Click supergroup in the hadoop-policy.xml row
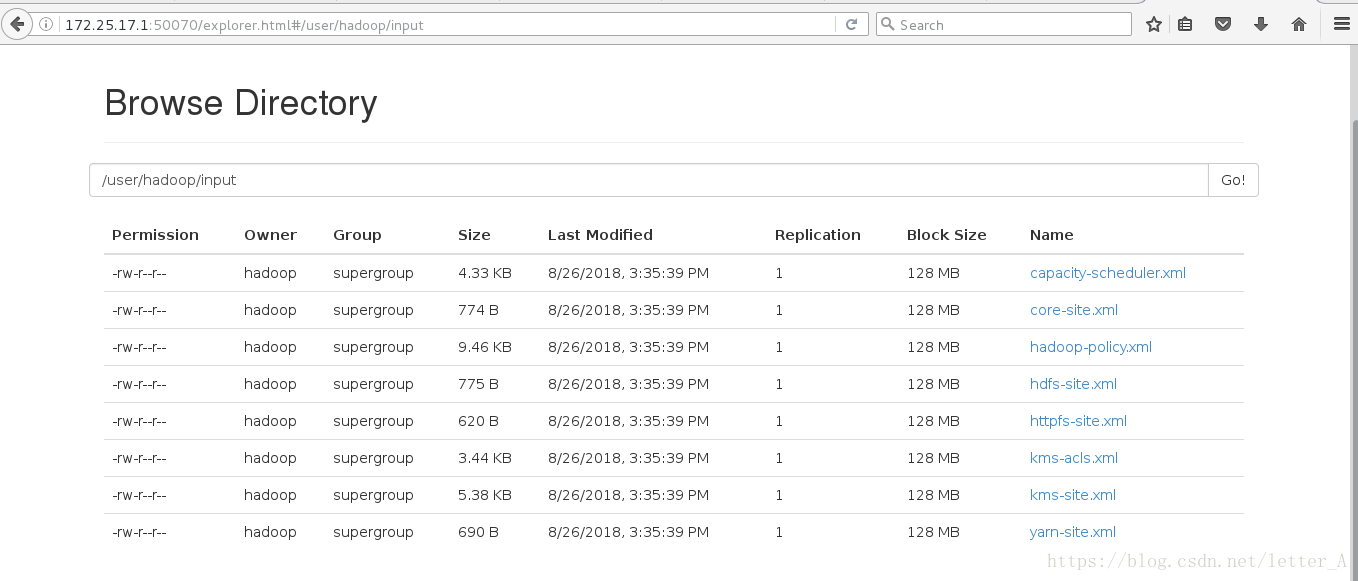This screenshot has width=1358, height=581. 373,347
